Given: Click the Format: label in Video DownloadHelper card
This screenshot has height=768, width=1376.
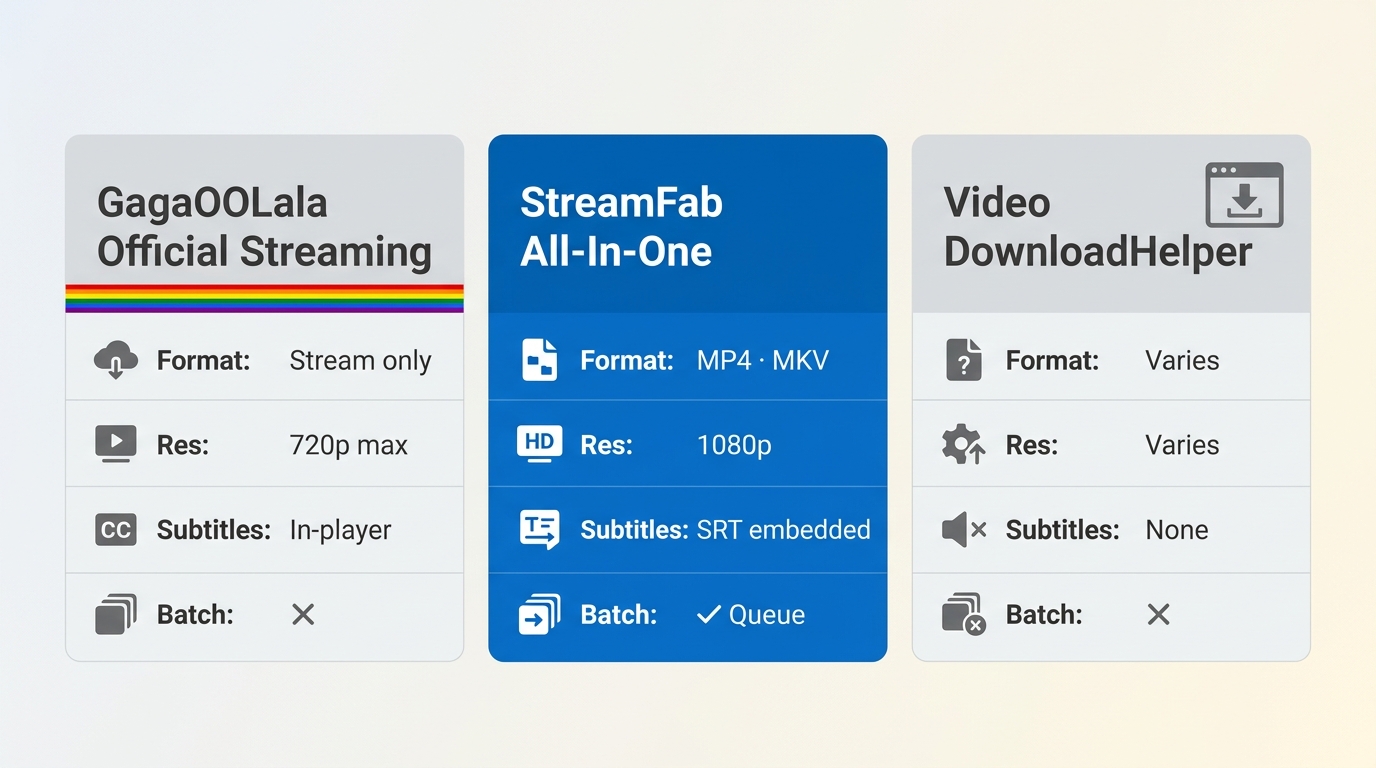Looking at the screenshot, I should [x=1052, y=360].
